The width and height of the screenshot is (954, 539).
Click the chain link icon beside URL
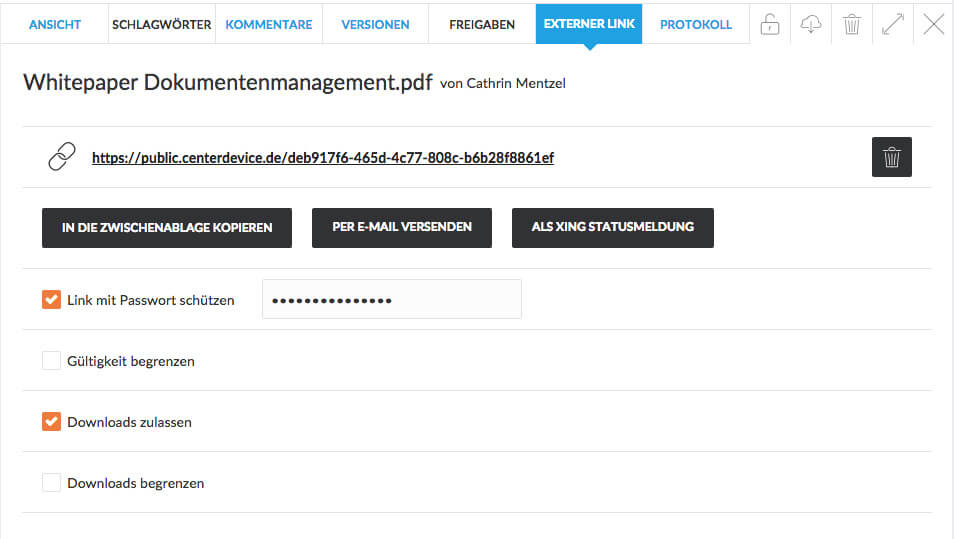[62, 157]
